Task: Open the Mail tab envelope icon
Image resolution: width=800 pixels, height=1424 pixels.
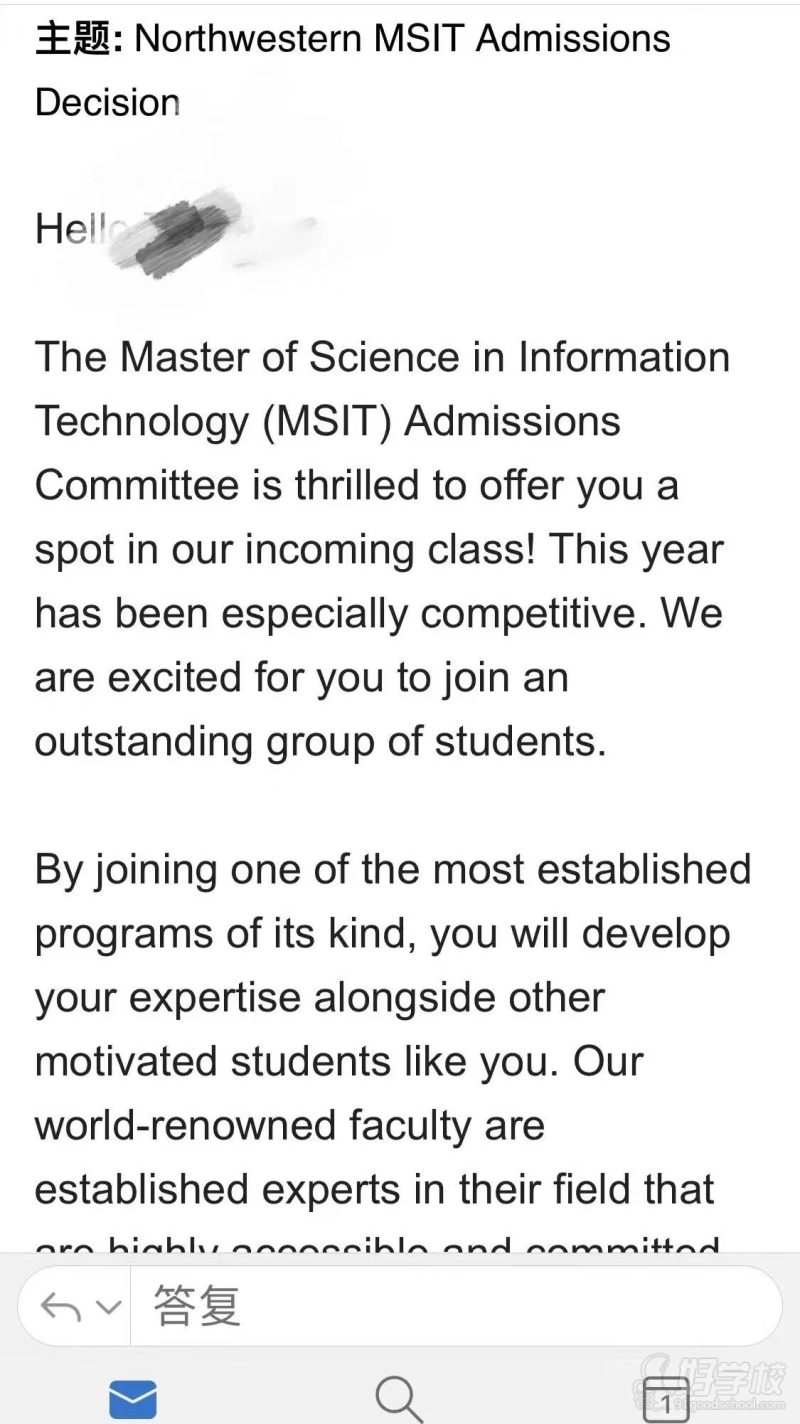Action: (133, 1398)
